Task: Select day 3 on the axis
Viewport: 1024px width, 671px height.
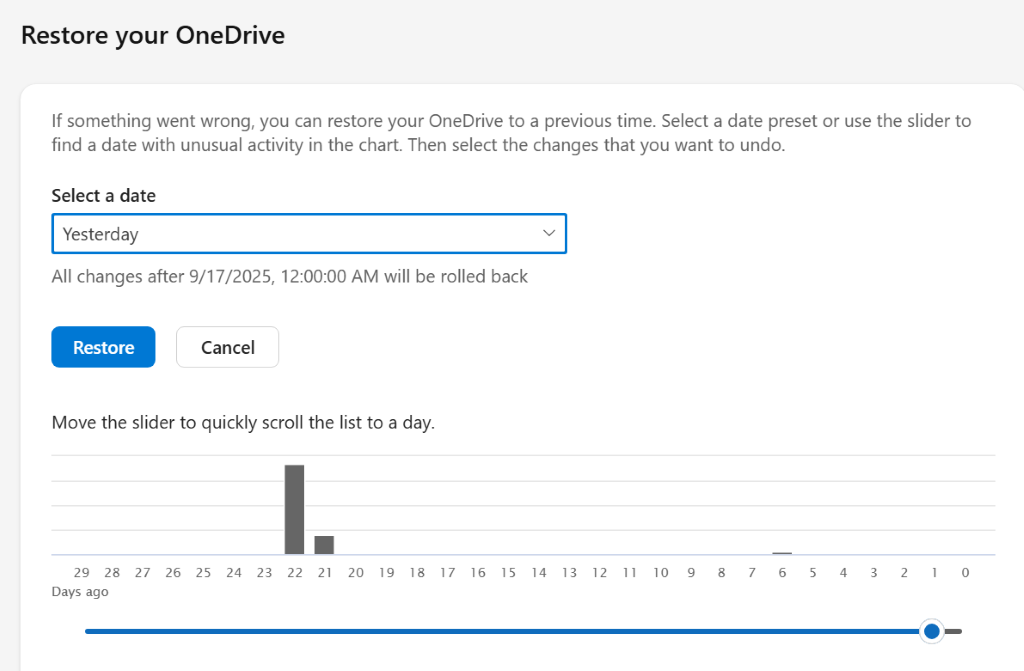Action: [x=873, y=573]
